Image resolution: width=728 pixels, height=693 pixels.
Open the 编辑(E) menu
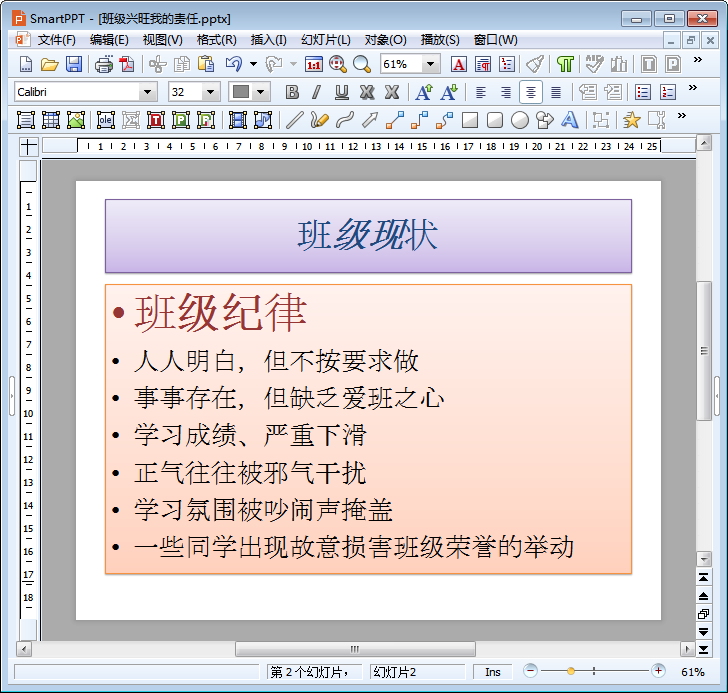[x=109, y=40]
